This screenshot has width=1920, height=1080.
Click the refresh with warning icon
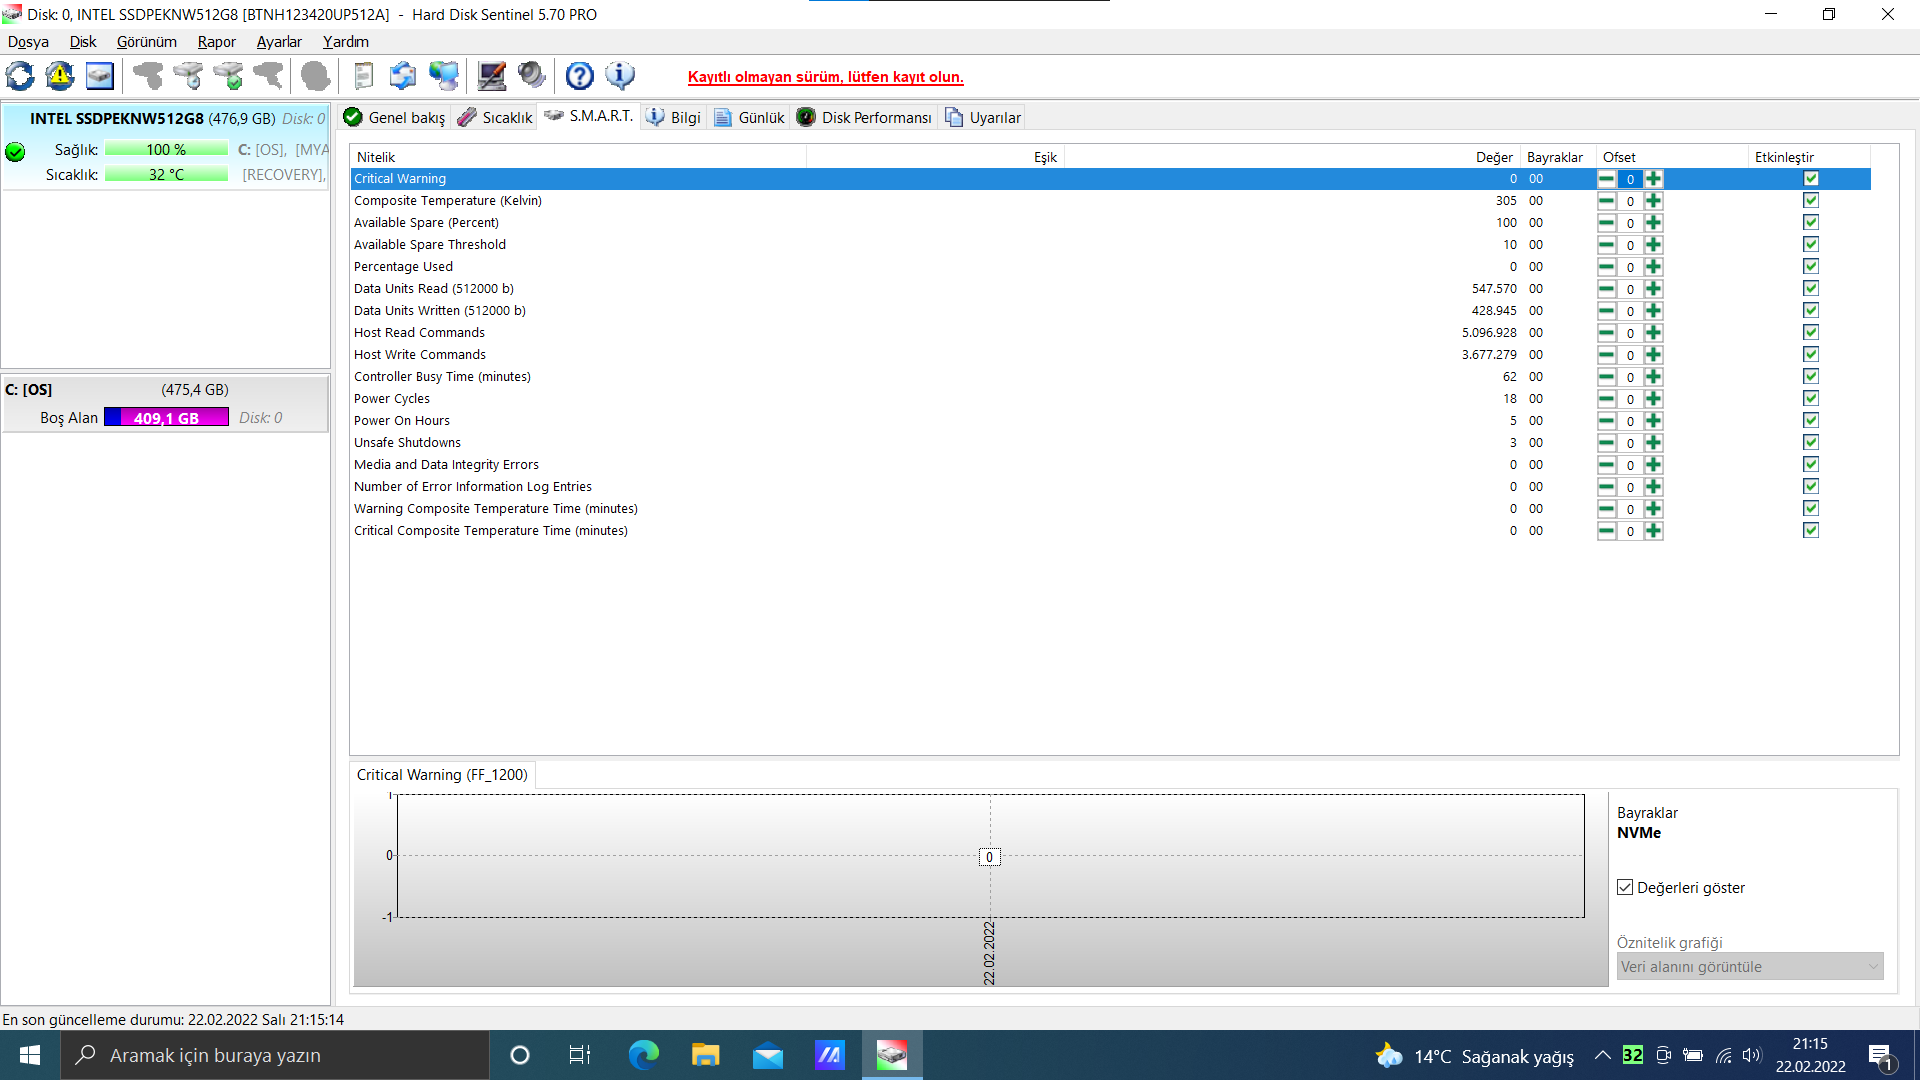(x=60, y=76)
